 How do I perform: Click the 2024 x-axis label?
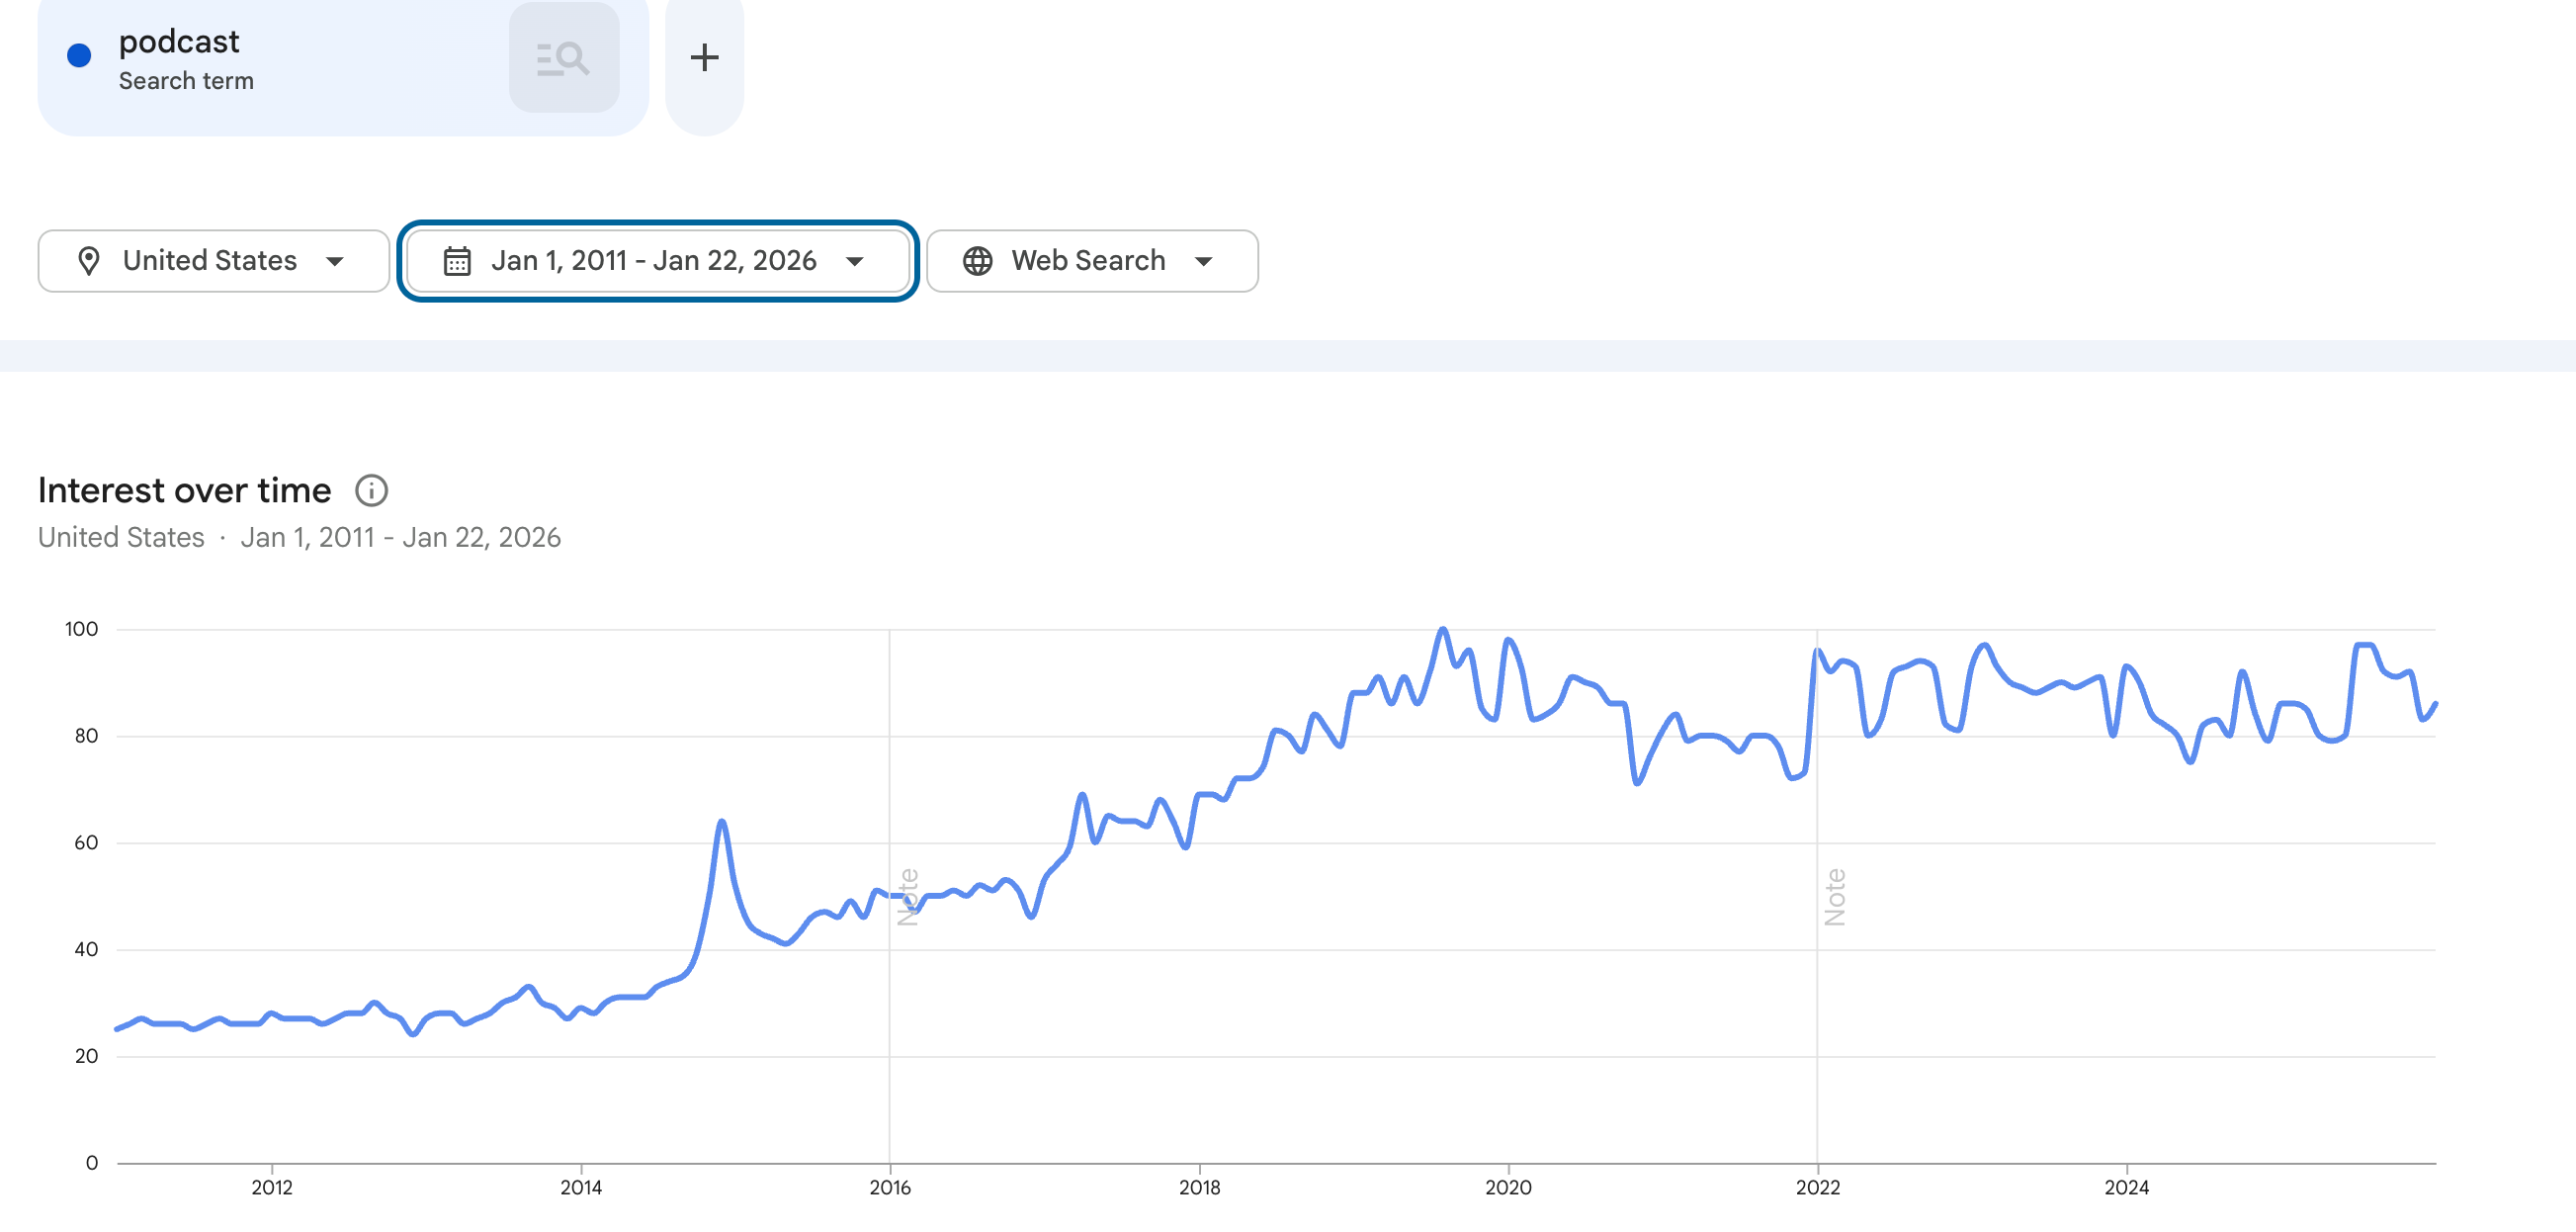(x=2126, y=1187)
